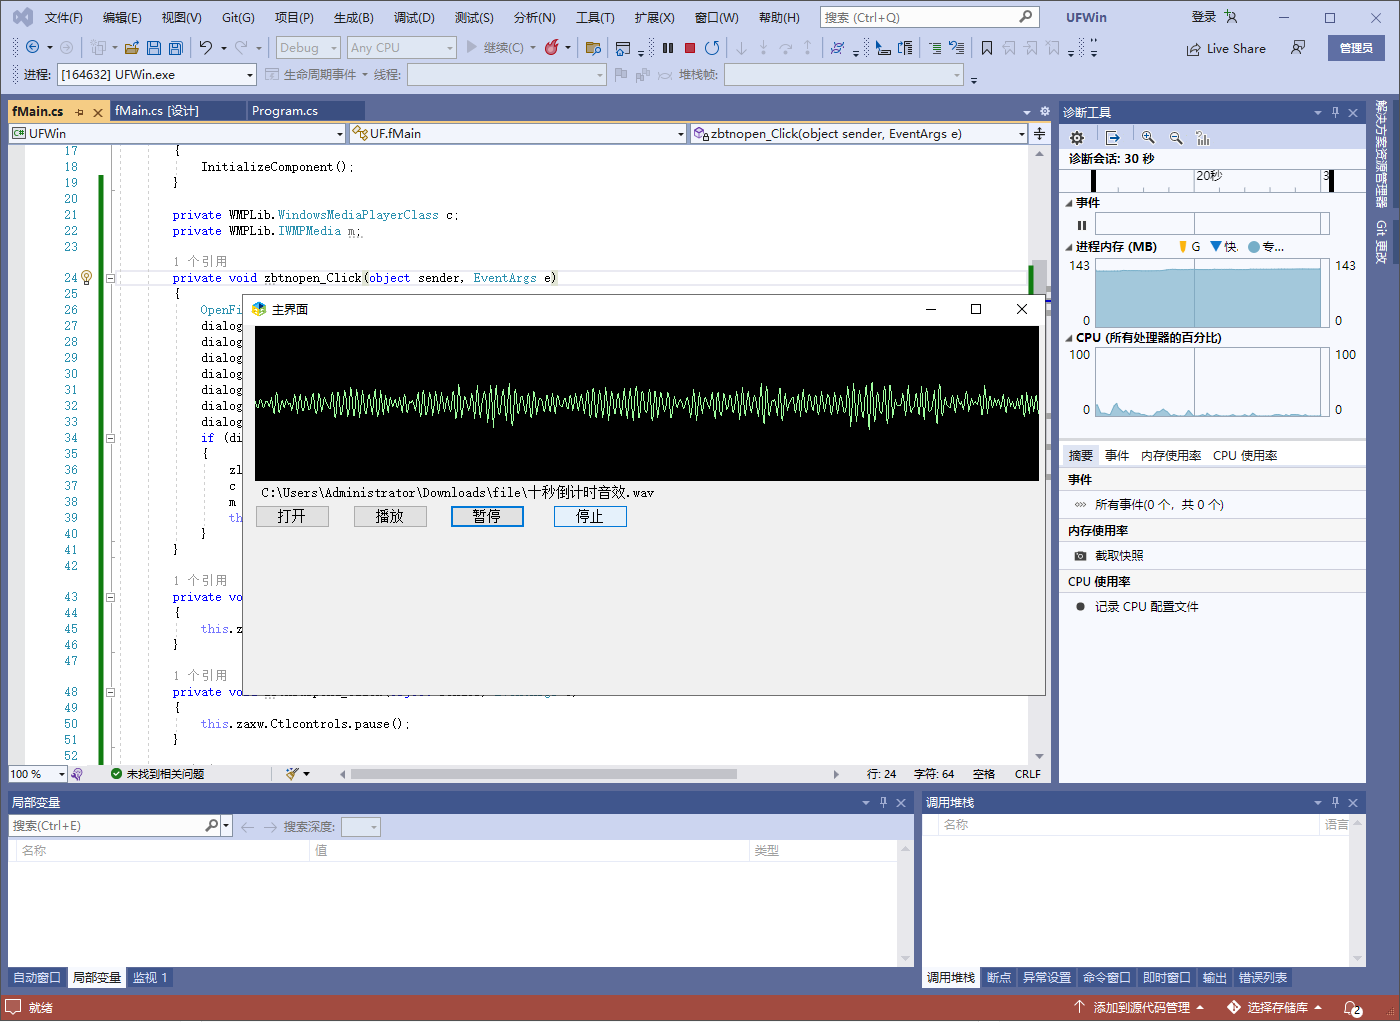Click the hot reload flame icon

pos(552,47)
